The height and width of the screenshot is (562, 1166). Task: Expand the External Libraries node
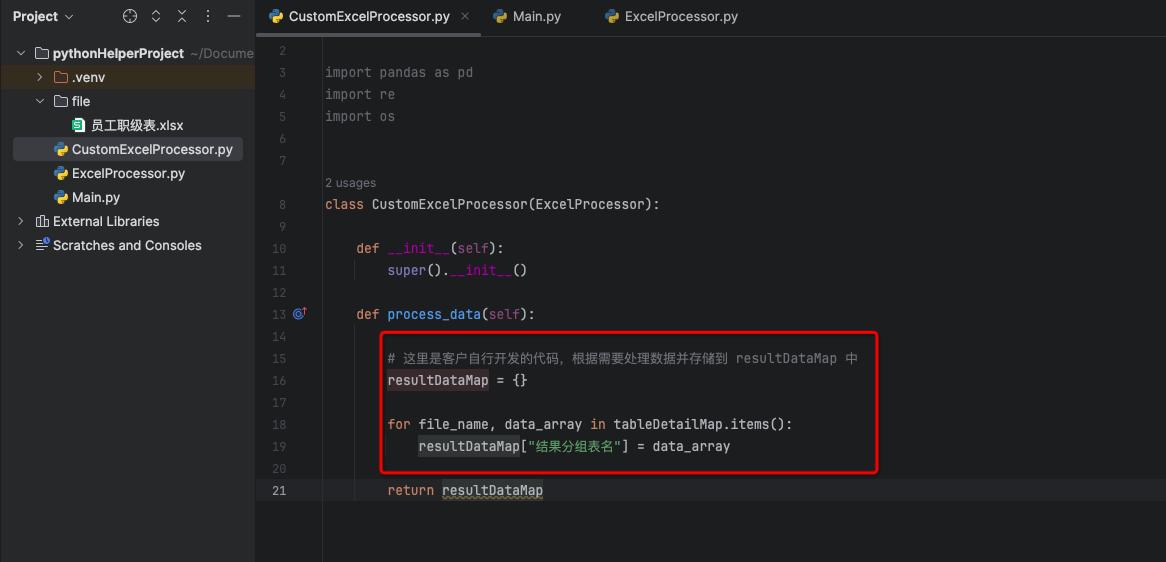click(x=21, y=221)
